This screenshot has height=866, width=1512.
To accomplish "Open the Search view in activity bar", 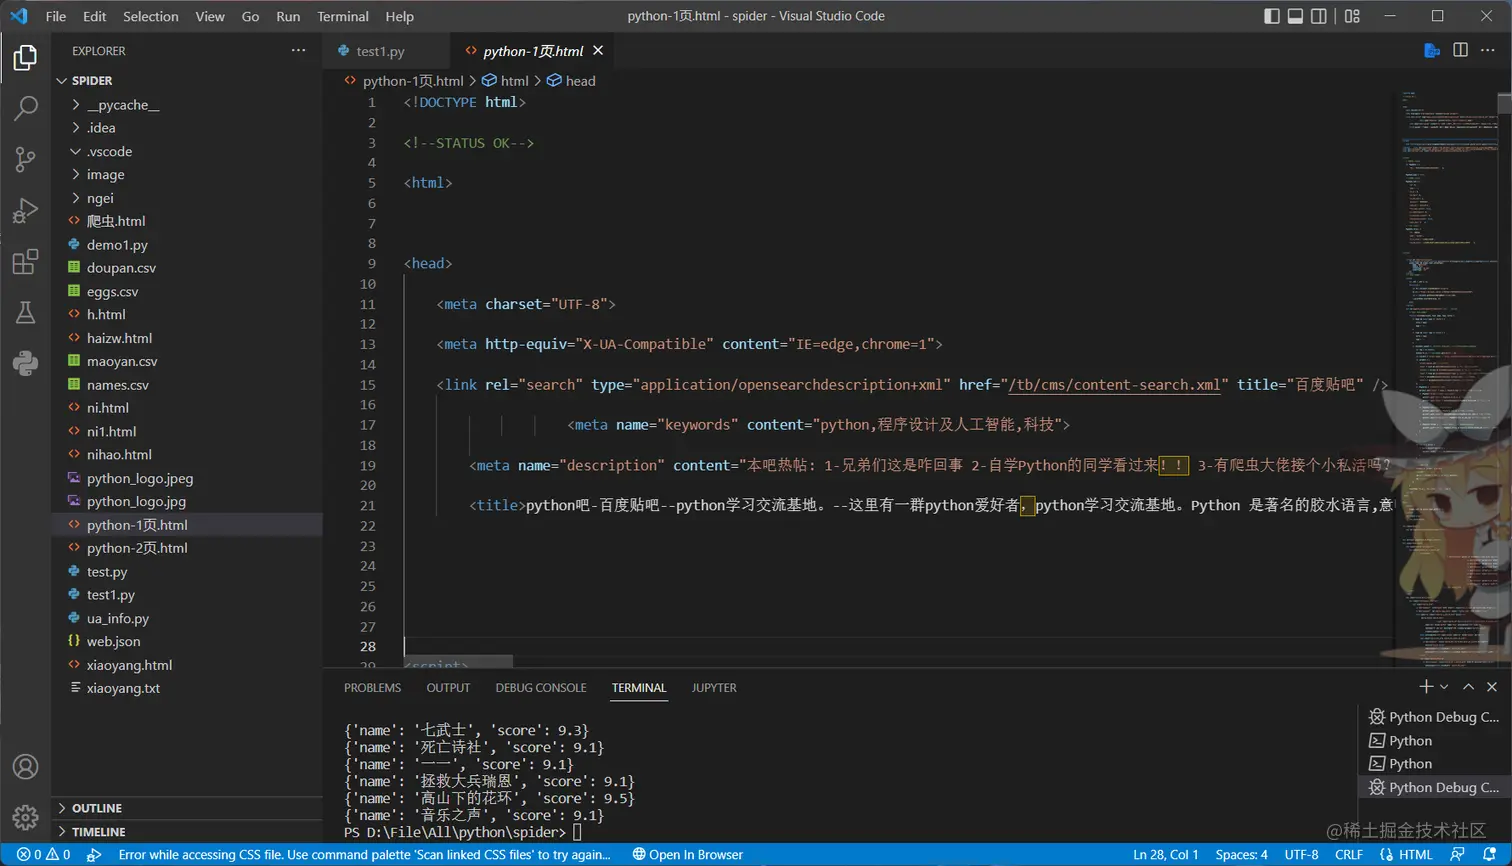I will point(25,108).
